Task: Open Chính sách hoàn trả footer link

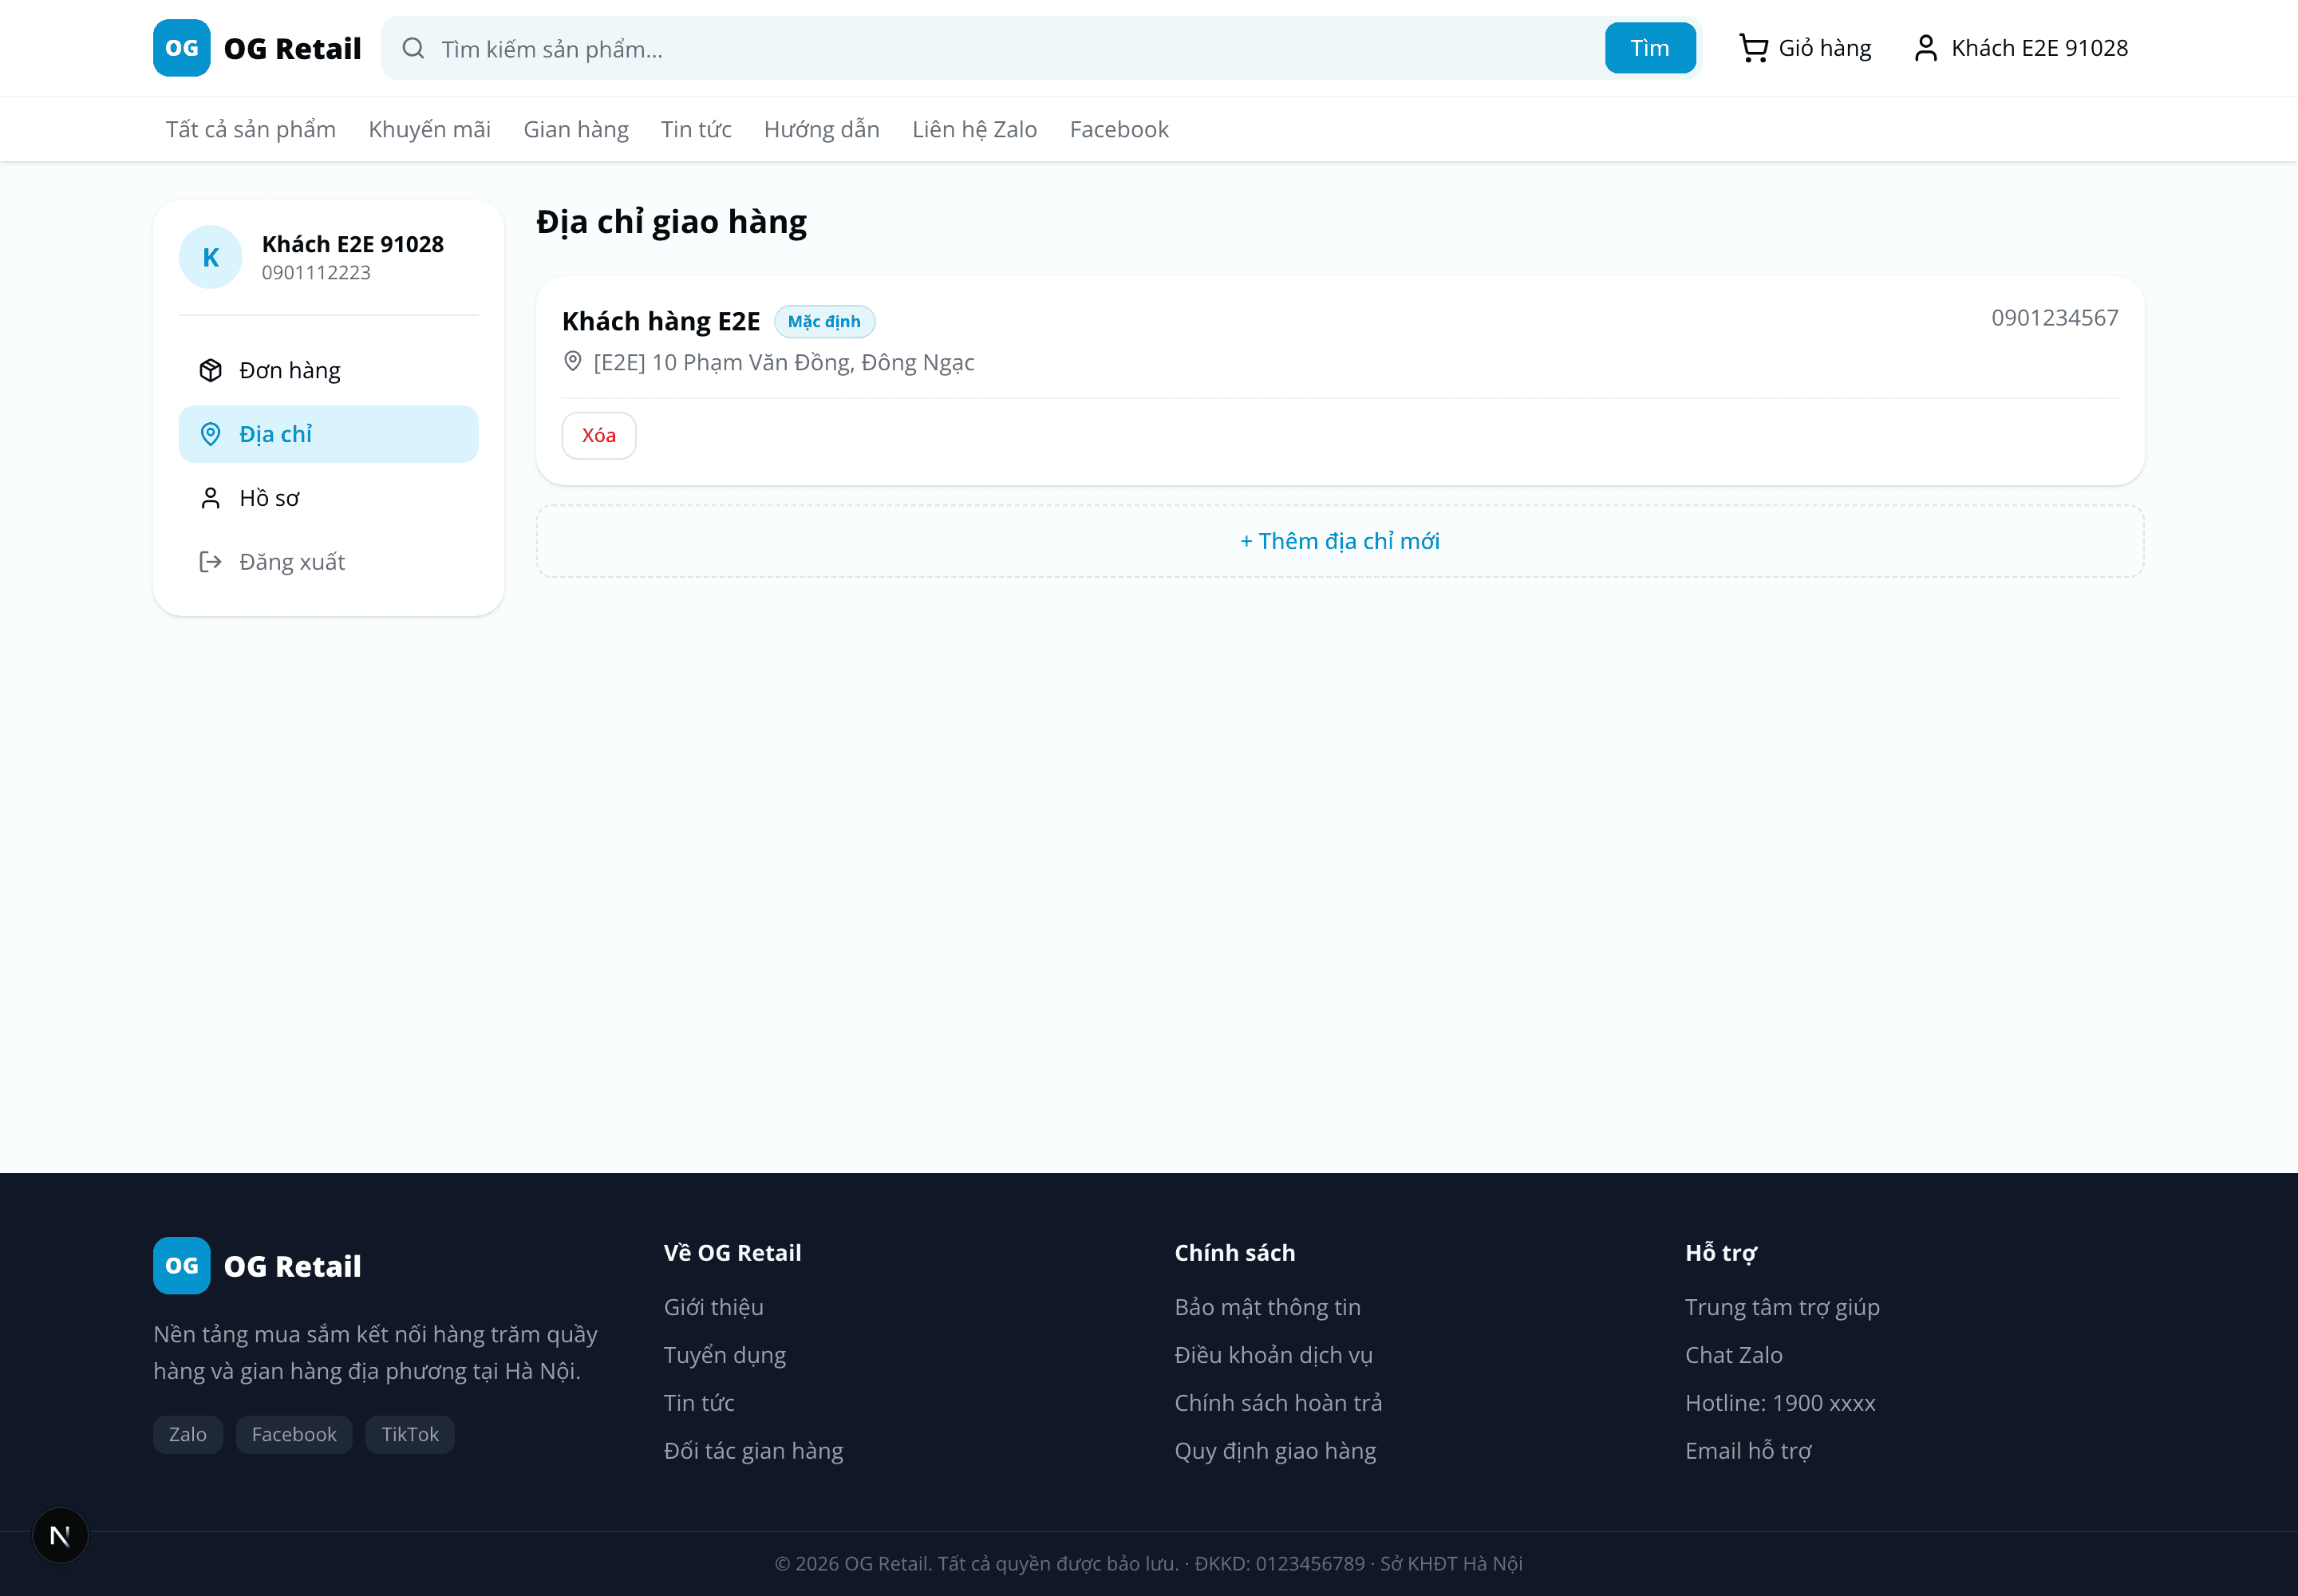Action: [1279, 1403]
